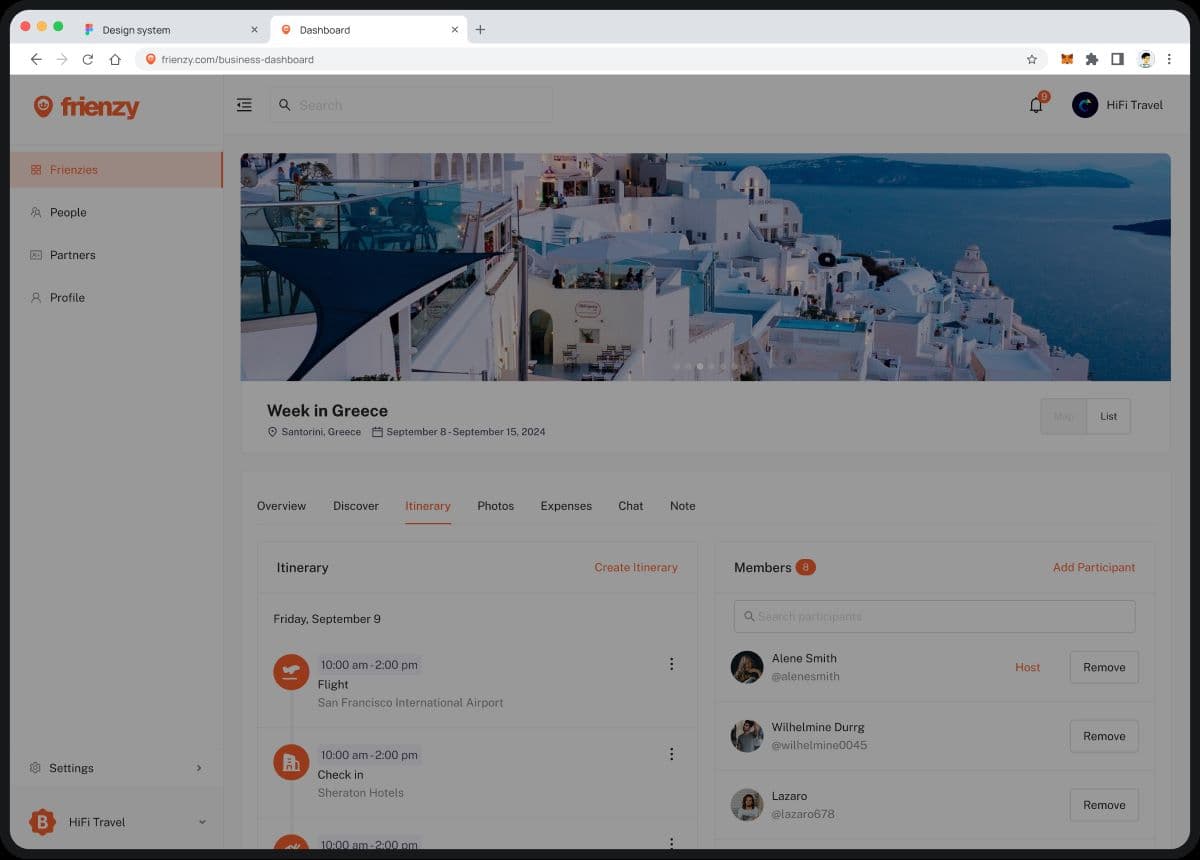Close the Dashboard browser tab
This screenshot has width=1200, height=860.
[455, 30]
